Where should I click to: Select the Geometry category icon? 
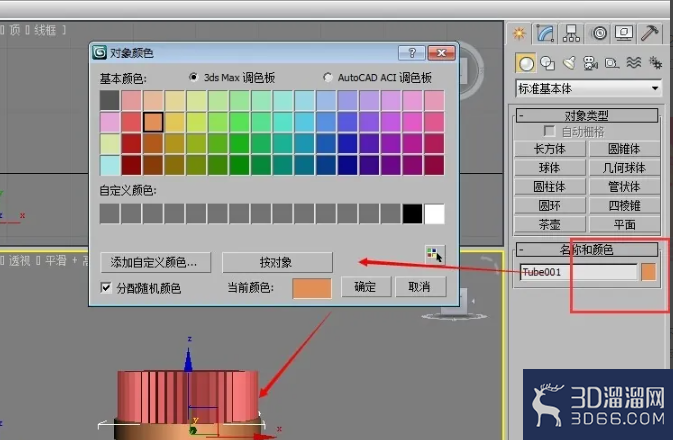(x=526, y=64)
